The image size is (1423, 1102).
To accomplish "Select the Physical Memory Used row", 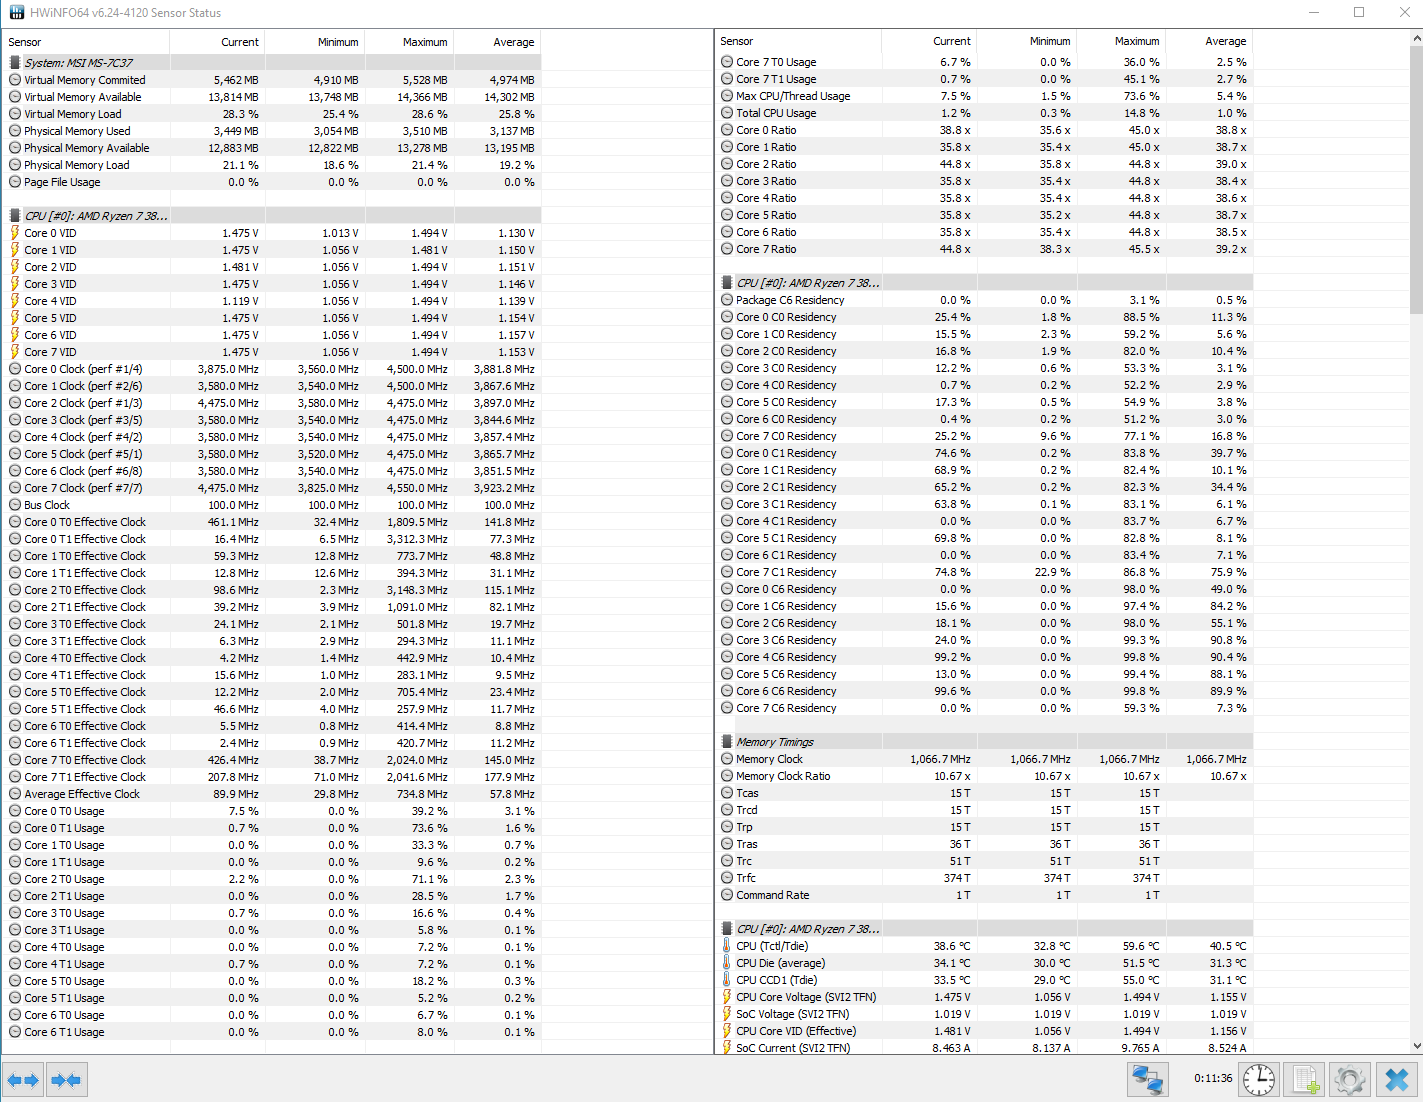I will 272,131.
